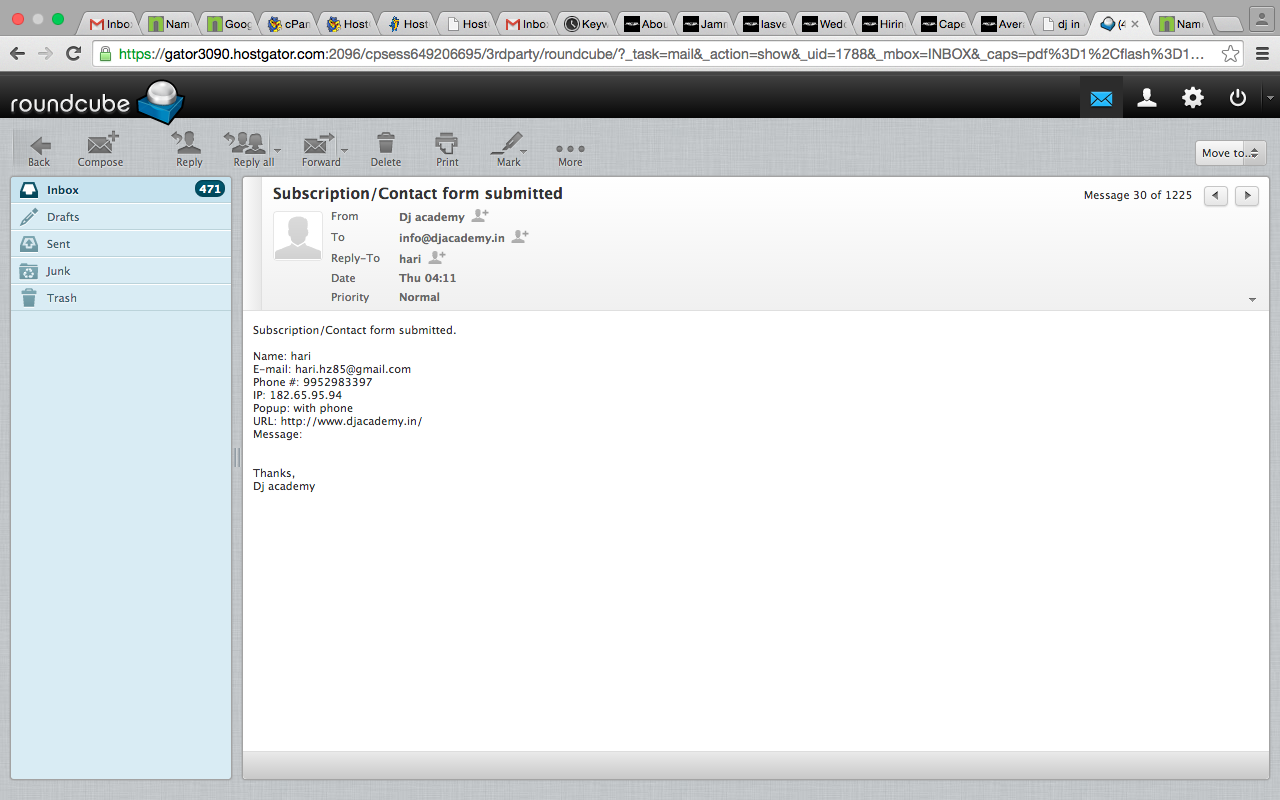The image size is (1280, 800).
Task: Switch to the Goog browser tab
Action: [x=229, y=24]
